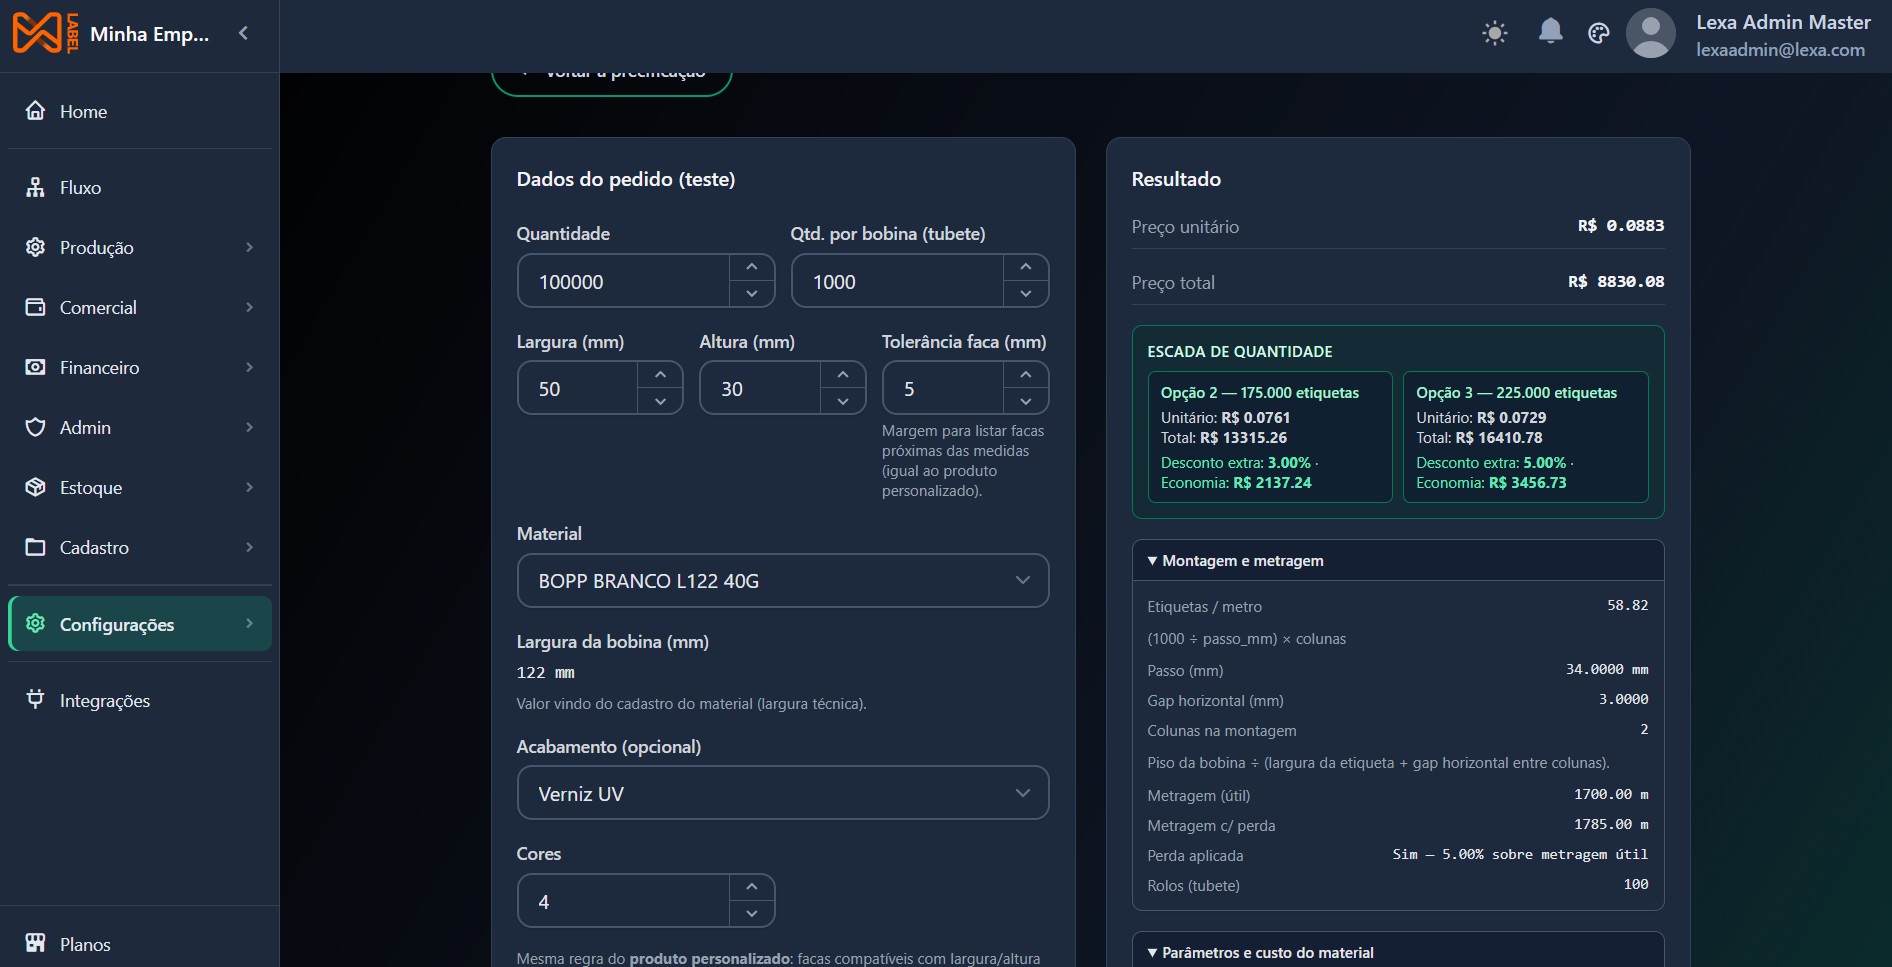Collapse the sidebar with the back chevron

point(243,33)
